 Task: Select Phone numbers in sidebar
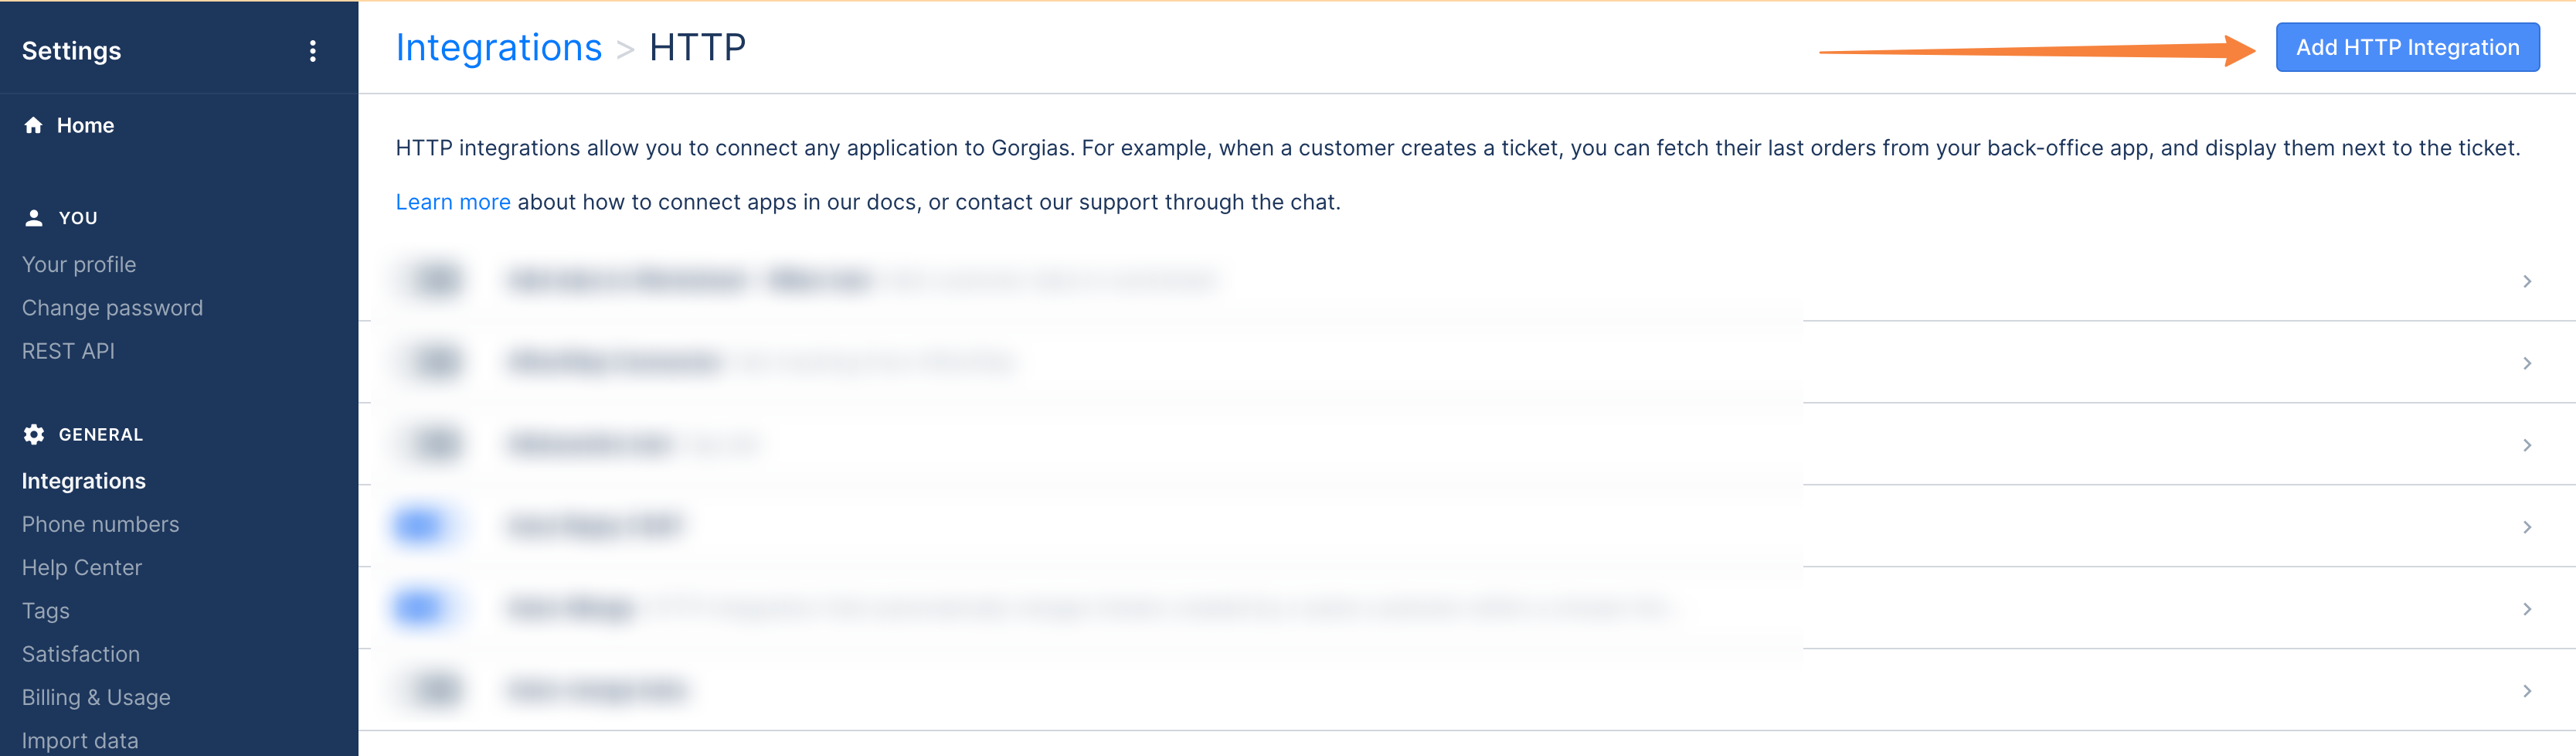(x=100, y=524)
